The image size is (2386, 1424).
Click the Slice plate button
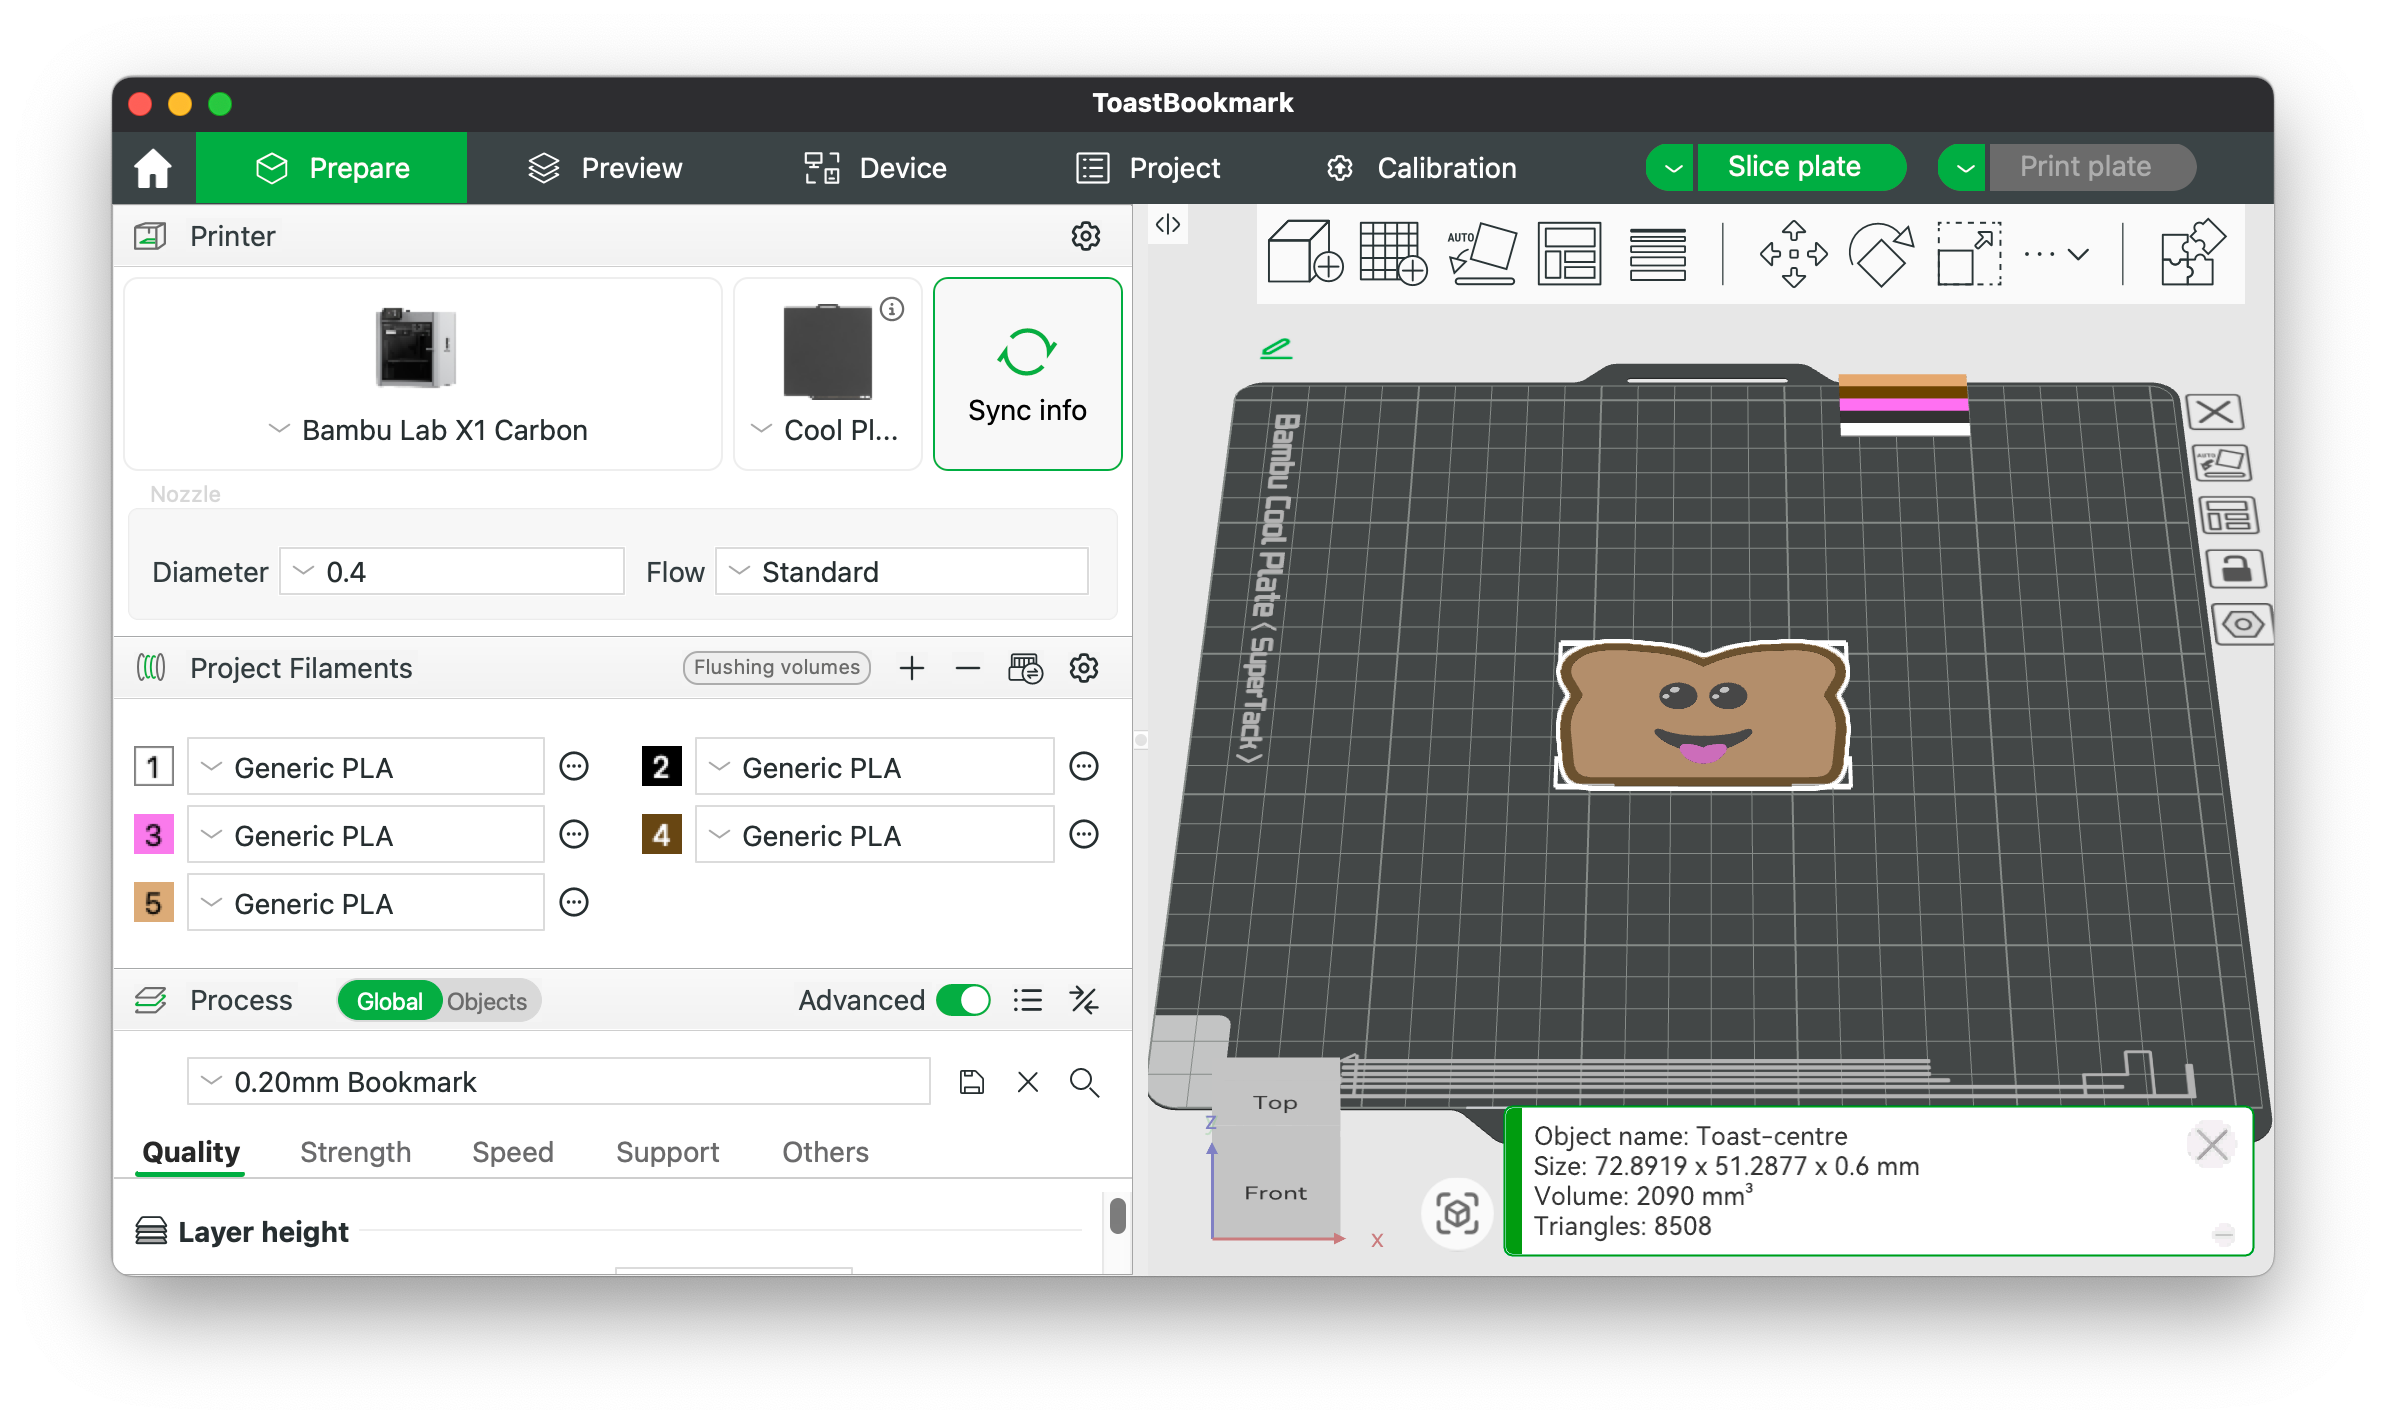click(x=1800, y=167)
